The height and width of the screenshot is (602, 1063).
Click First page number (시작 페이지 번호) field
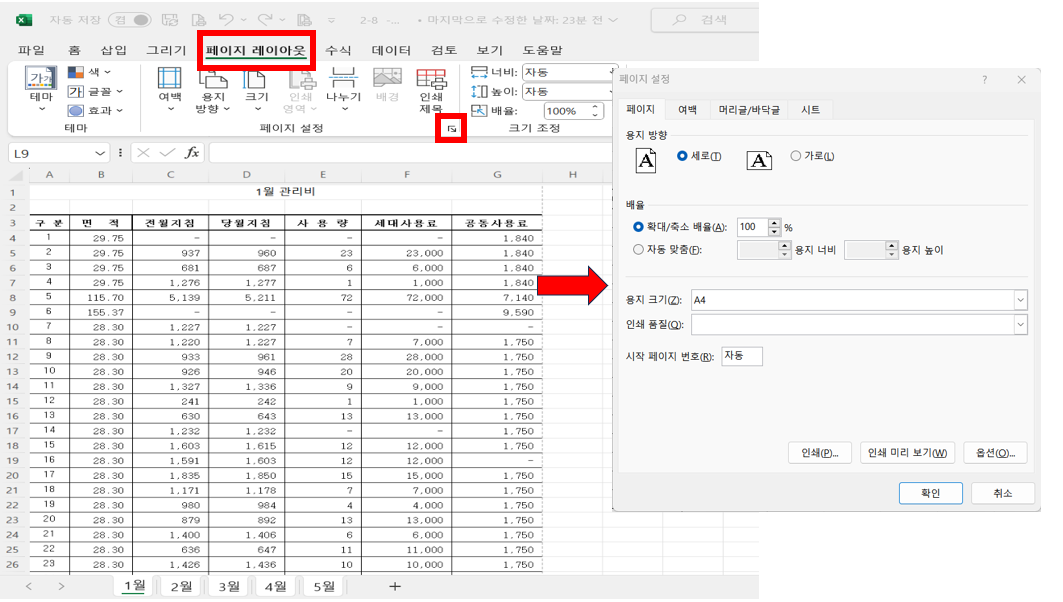742,356
